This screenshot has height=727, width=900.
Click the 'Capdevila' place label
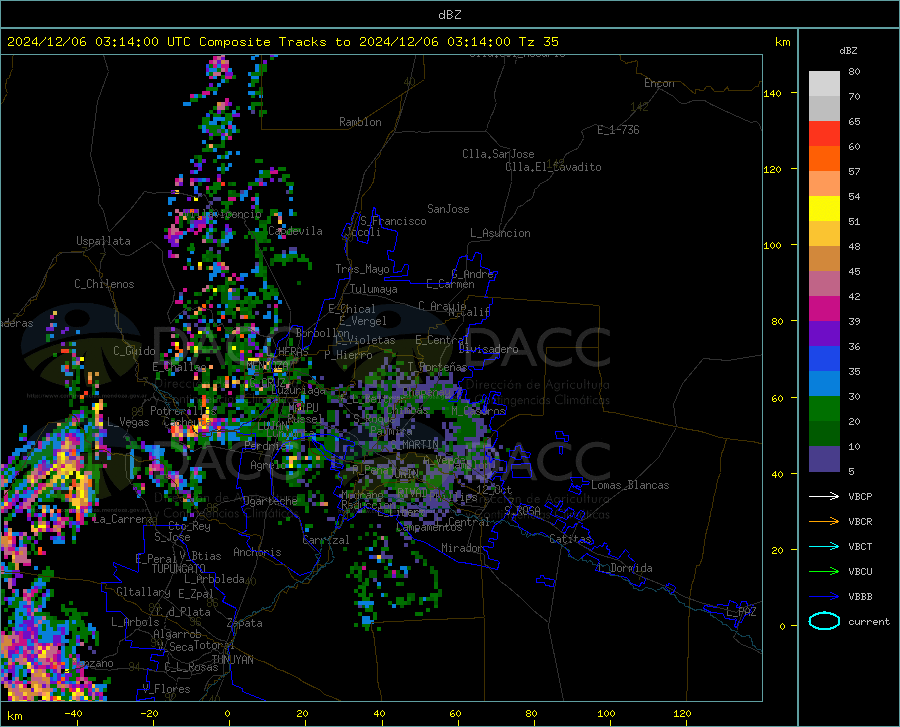(x=295, y=231)
